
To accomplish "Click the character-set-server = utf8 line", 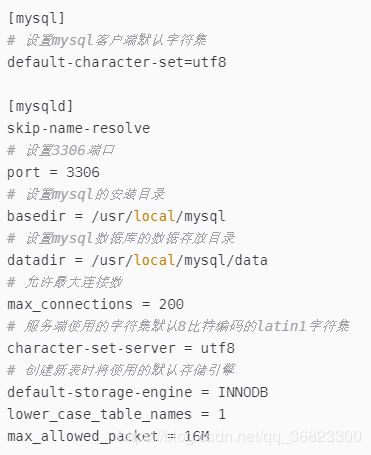I will pos(121,348).
